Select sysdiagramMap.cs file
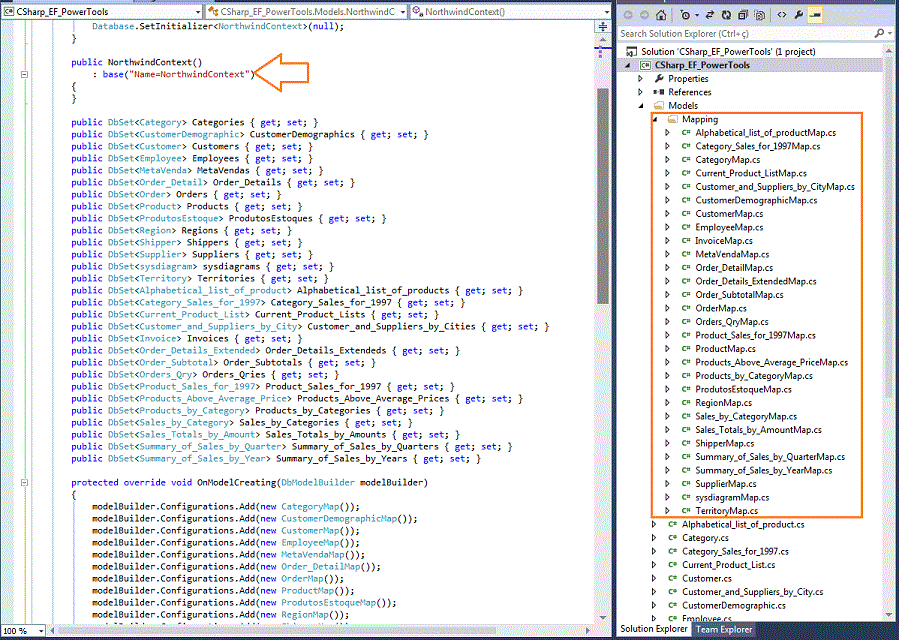899x640 pixels. click(x=732, y=497)
